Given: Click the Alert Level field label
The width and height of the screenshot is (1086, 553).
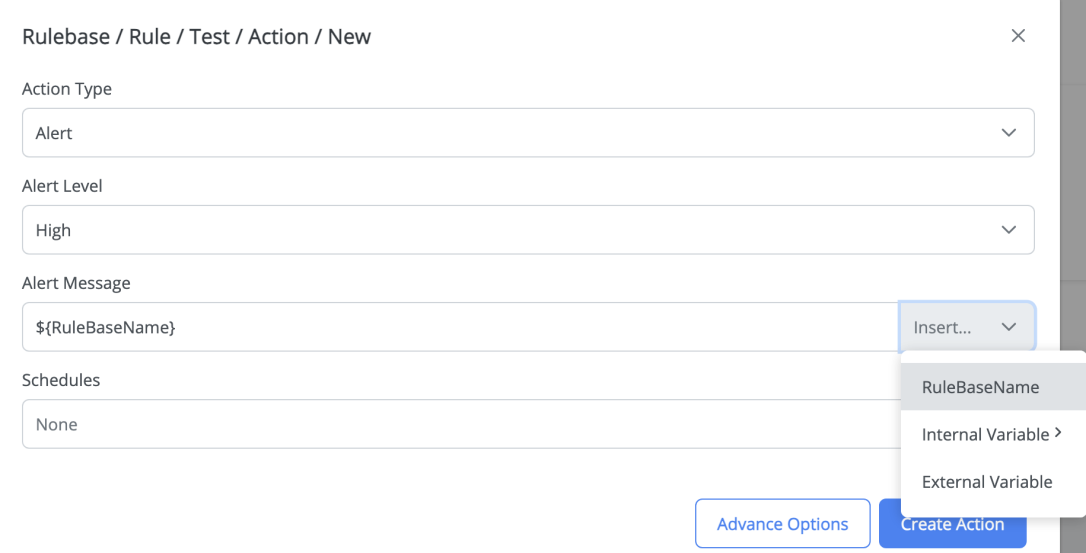Looking at the screenshot, I should tap(62, 186).
